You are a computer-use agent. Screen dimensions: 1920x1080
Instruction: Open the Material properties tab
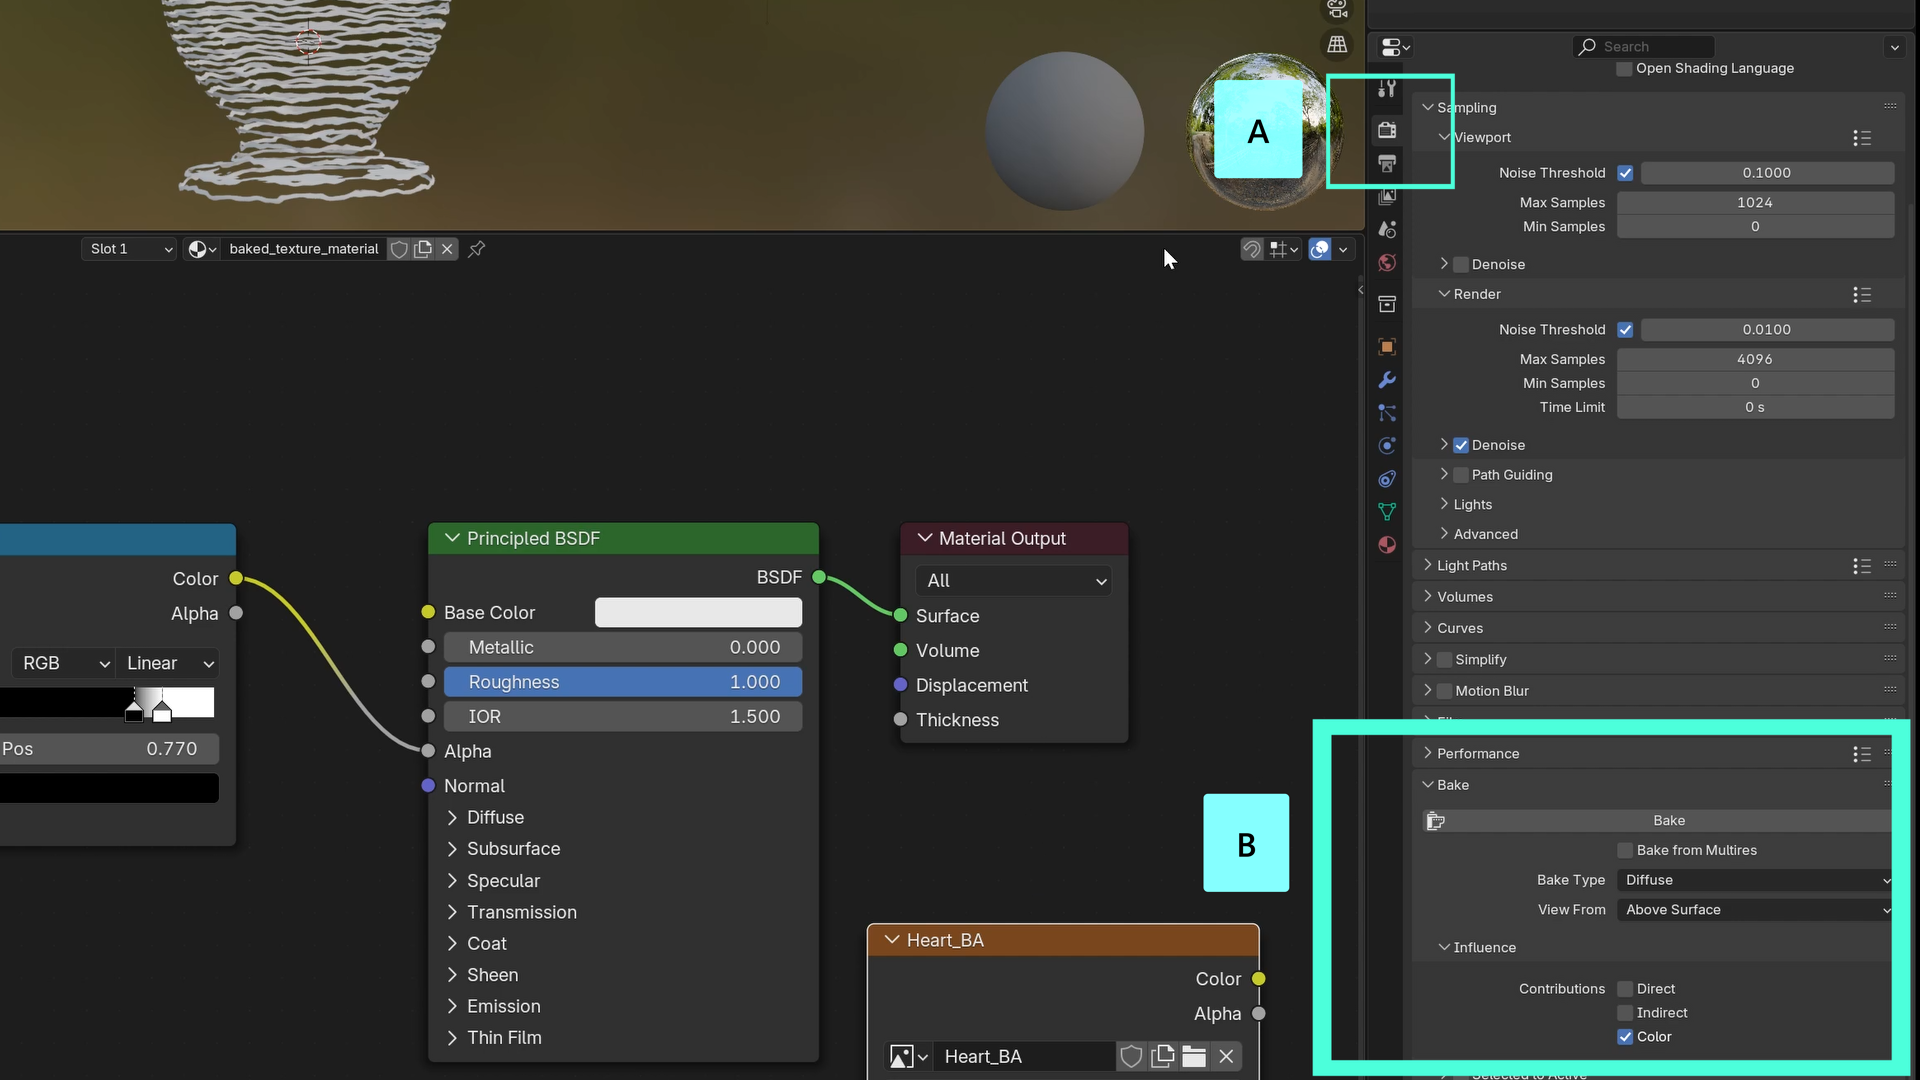click(1387, 545)
